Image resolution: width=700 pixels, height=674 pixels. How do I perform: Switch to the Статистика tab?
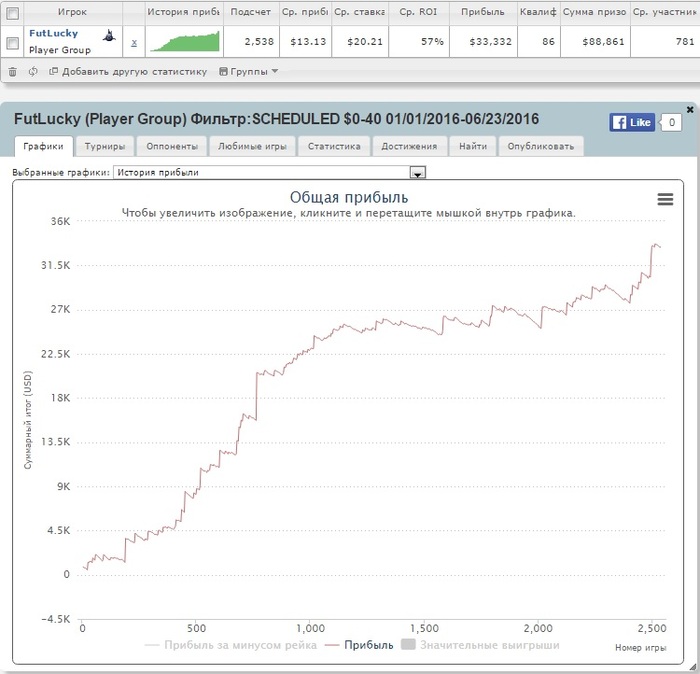tap(334, 146)
